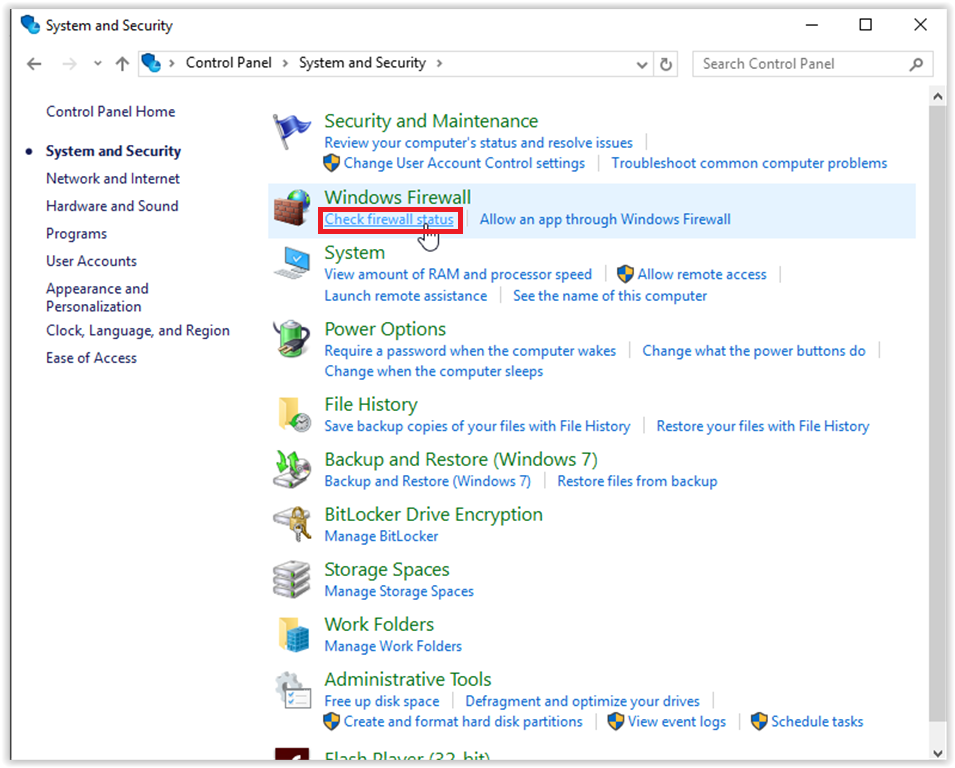Click Manage Work Folders link

pyautogui.click(x=393, y=646)
